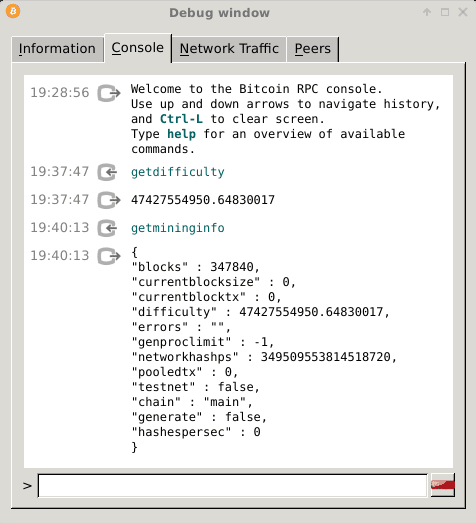Click the window shade up-arrow icon

pyautogui.click(x=427, y=12)
